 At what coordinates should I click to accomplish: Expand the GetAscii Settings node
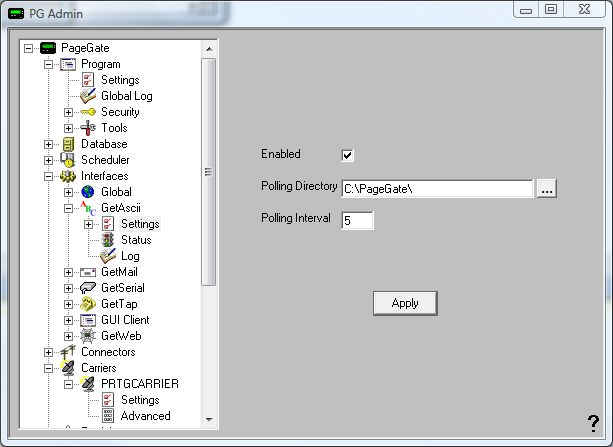[x=88, y=224]
